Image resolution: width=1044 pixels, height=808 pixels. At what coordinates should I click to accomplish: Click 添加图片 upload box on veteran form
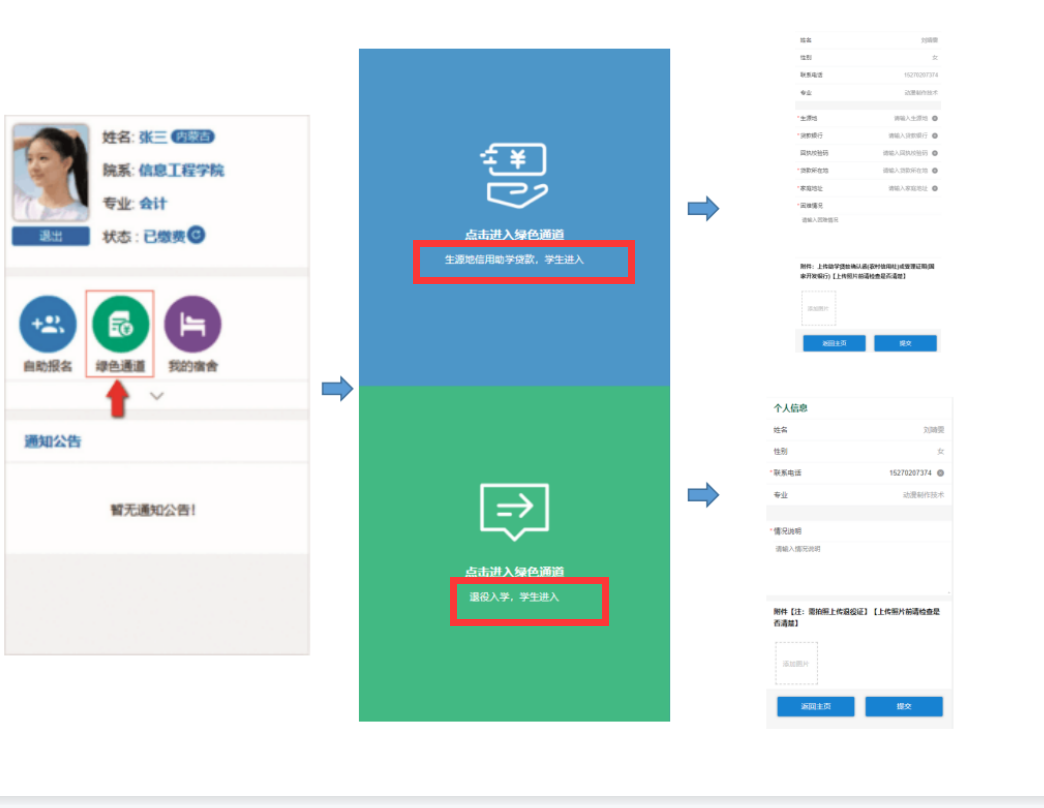pos(796,663)
